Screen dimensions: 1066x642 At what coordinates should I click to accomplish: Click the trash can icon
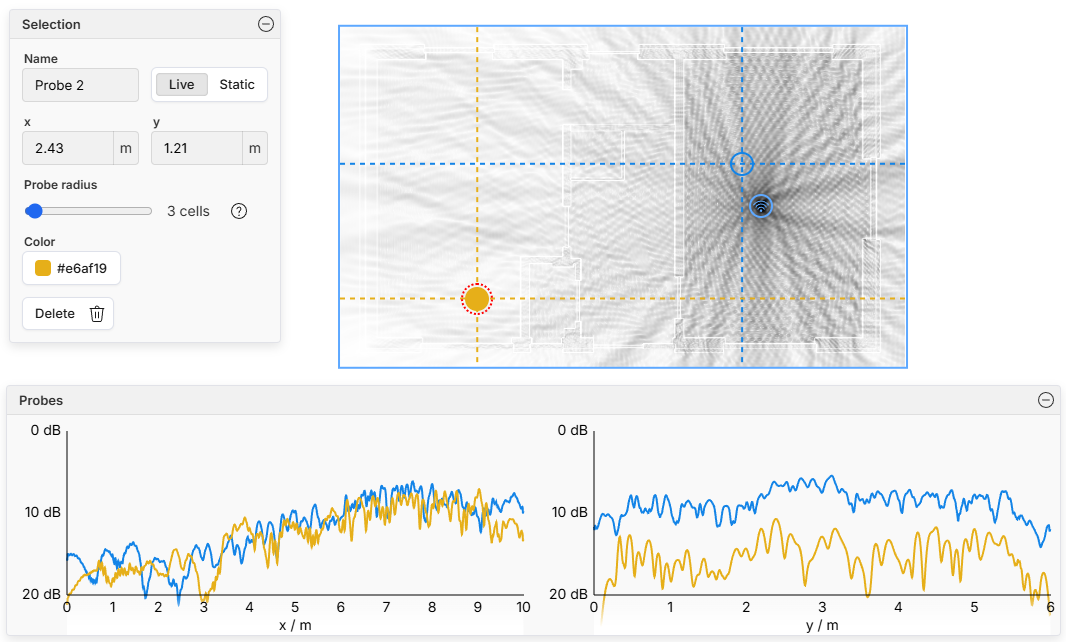97,314
